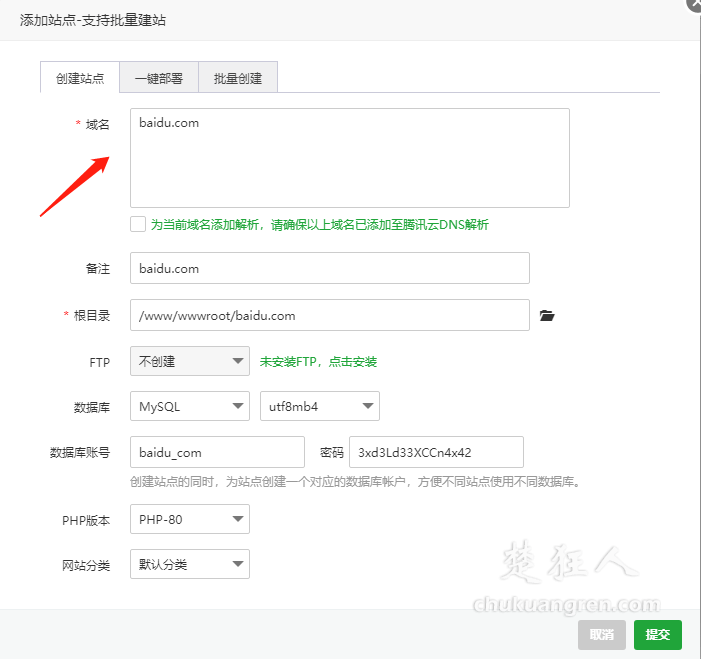
Task: Click the 未安装FTP，点击安装 link
Action: coord(318,362)
